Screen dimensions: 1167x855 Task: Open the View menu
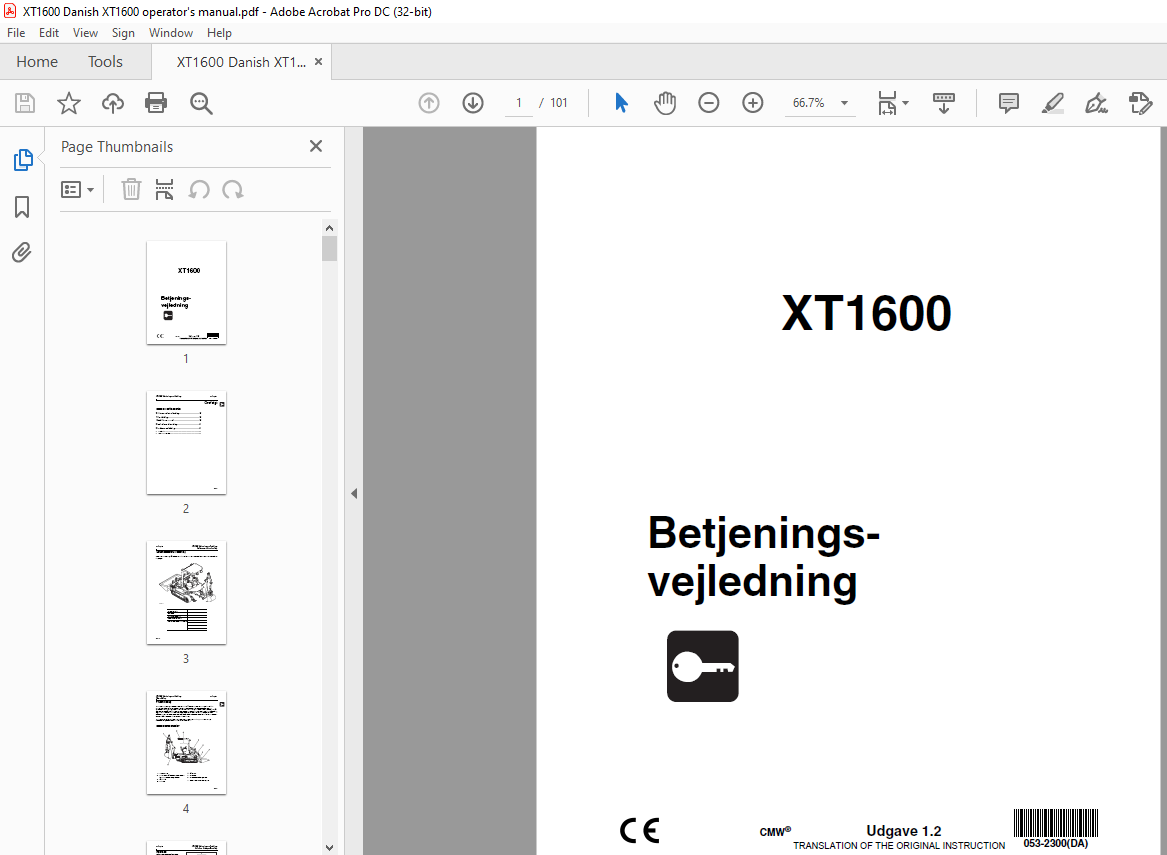click(x=86, y=33)
